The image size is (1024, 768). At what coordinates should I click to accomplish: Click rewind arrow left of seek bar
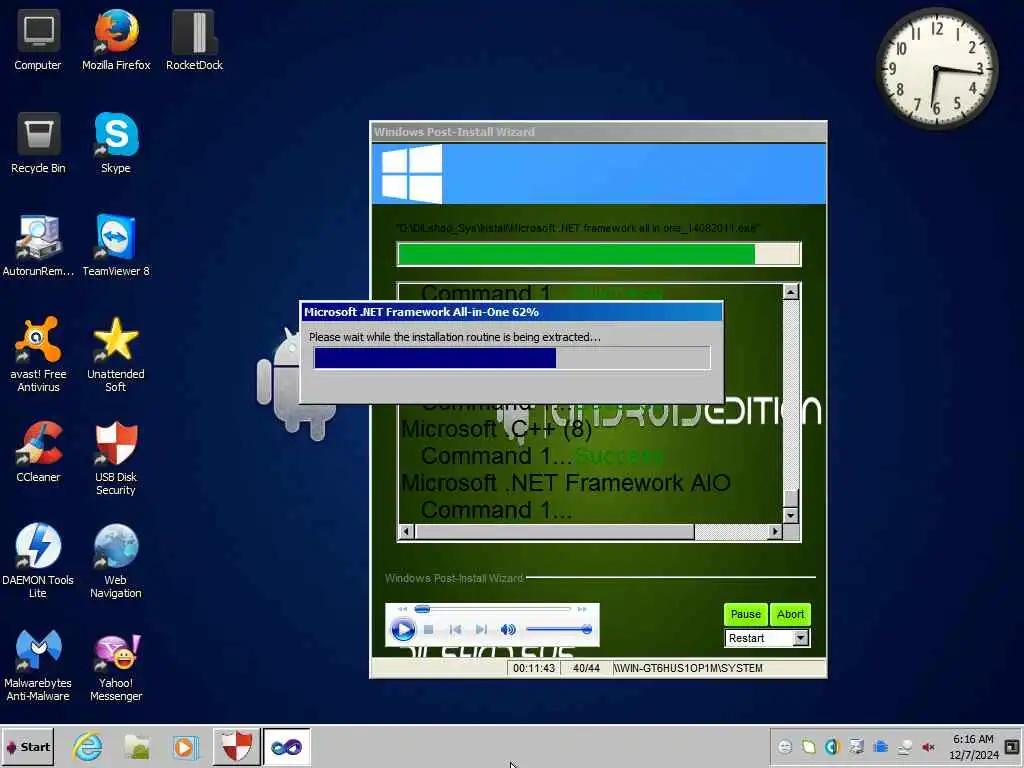click(x=402, y=609)
